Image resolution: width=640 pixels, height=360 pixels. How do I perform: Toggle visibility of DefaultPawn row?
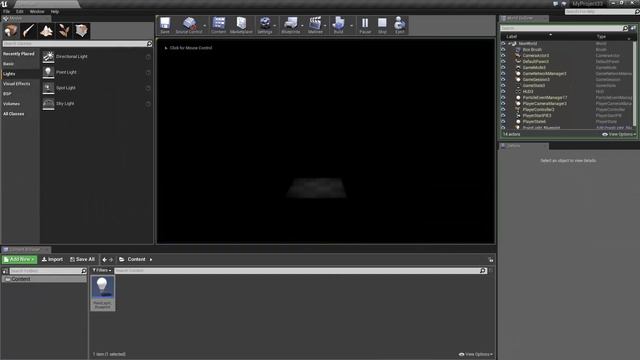point(503,62)
